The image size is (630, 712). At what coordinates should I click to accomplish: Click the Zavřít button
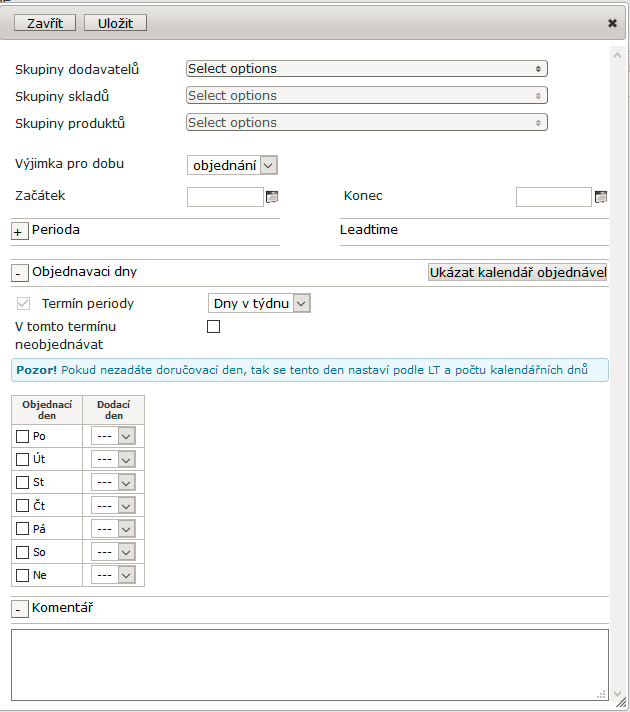[45, 23]
